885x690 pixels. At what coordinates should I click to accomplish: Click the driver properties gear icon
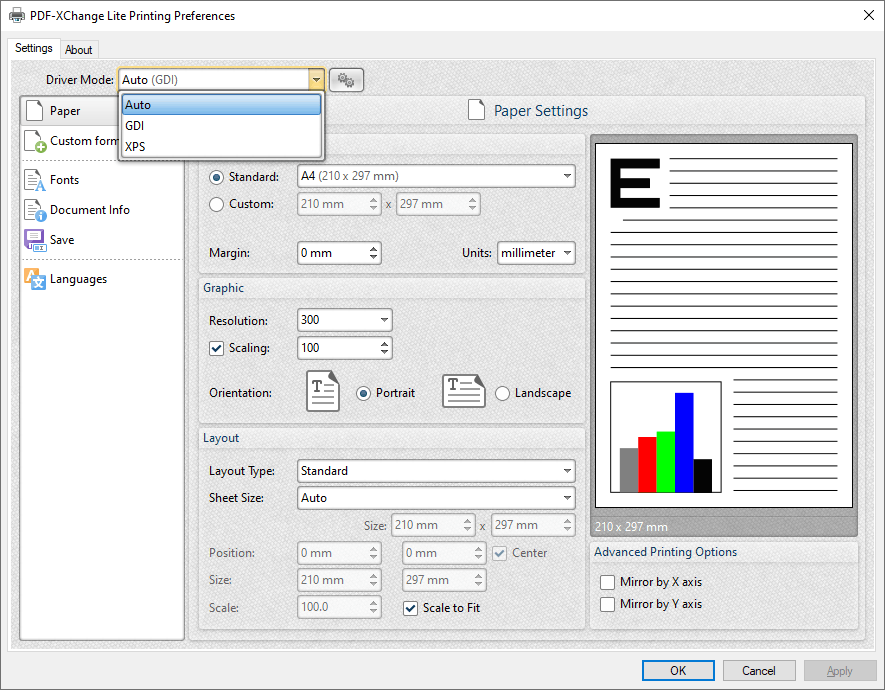click(x=346, y=79)
